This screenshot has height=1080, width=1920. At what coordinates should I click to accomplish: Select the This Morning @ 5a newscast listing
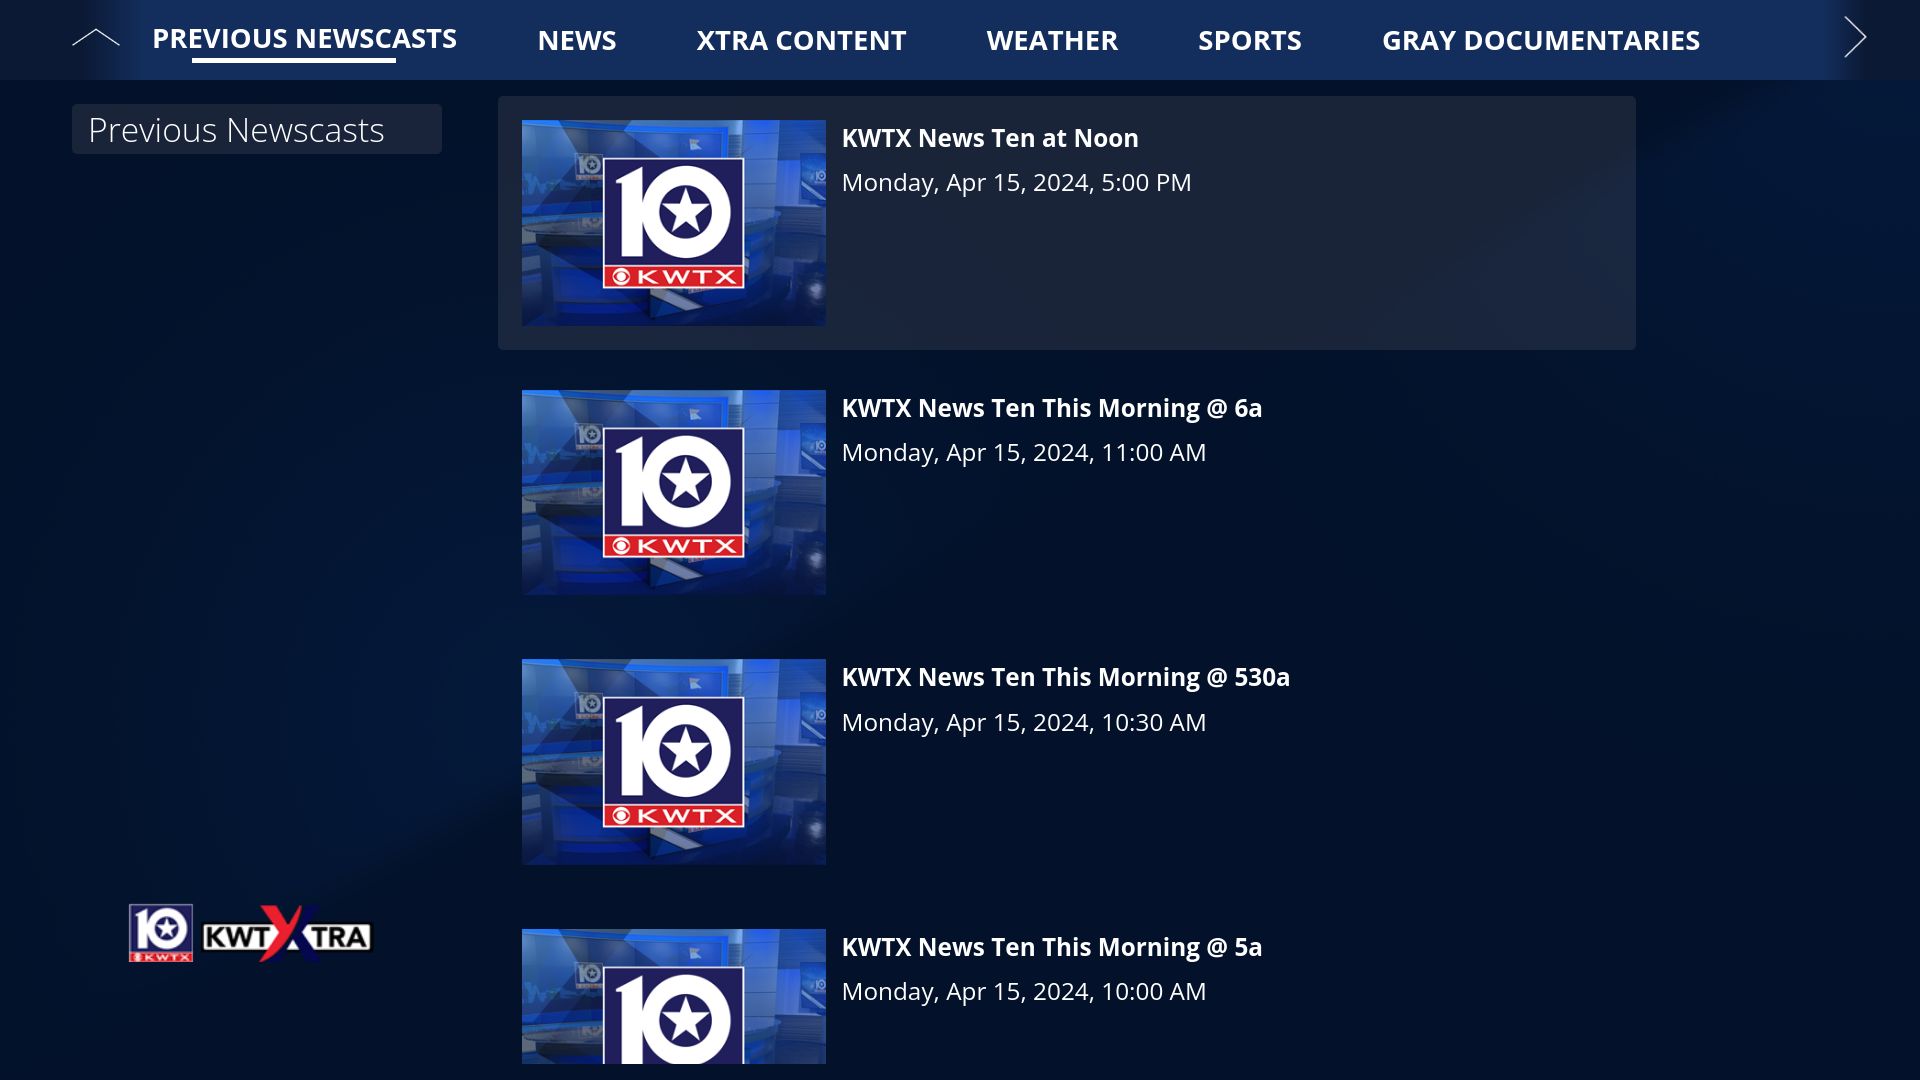1051,946
